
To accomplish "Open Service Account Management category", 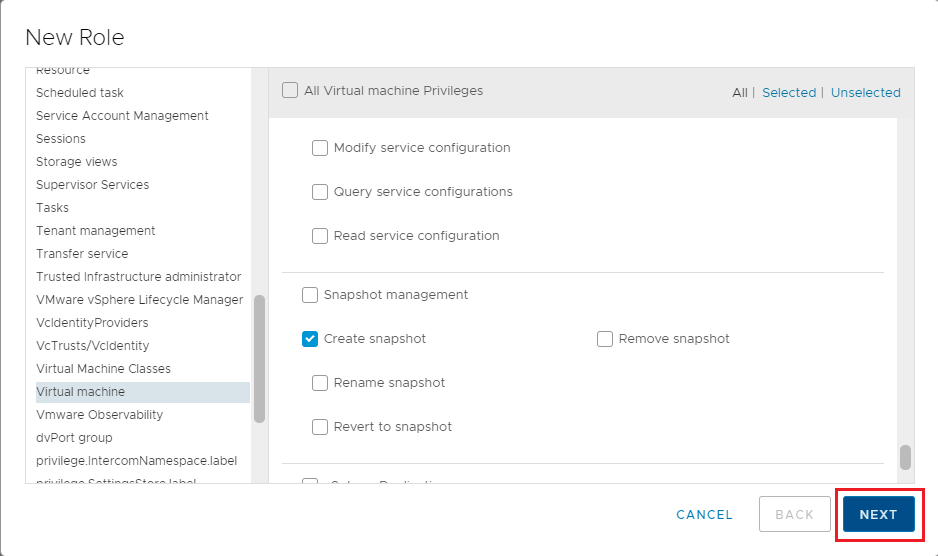I will (122, 116).
